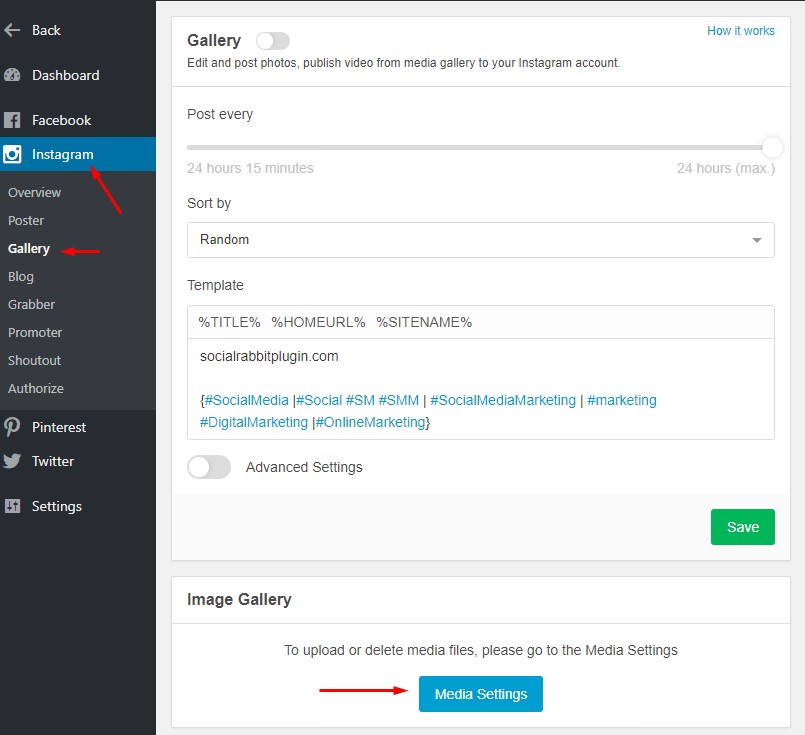Viewport: 805px width, 735px height.
Task: Click the Back arrow icon
Action: click(12, 30)
